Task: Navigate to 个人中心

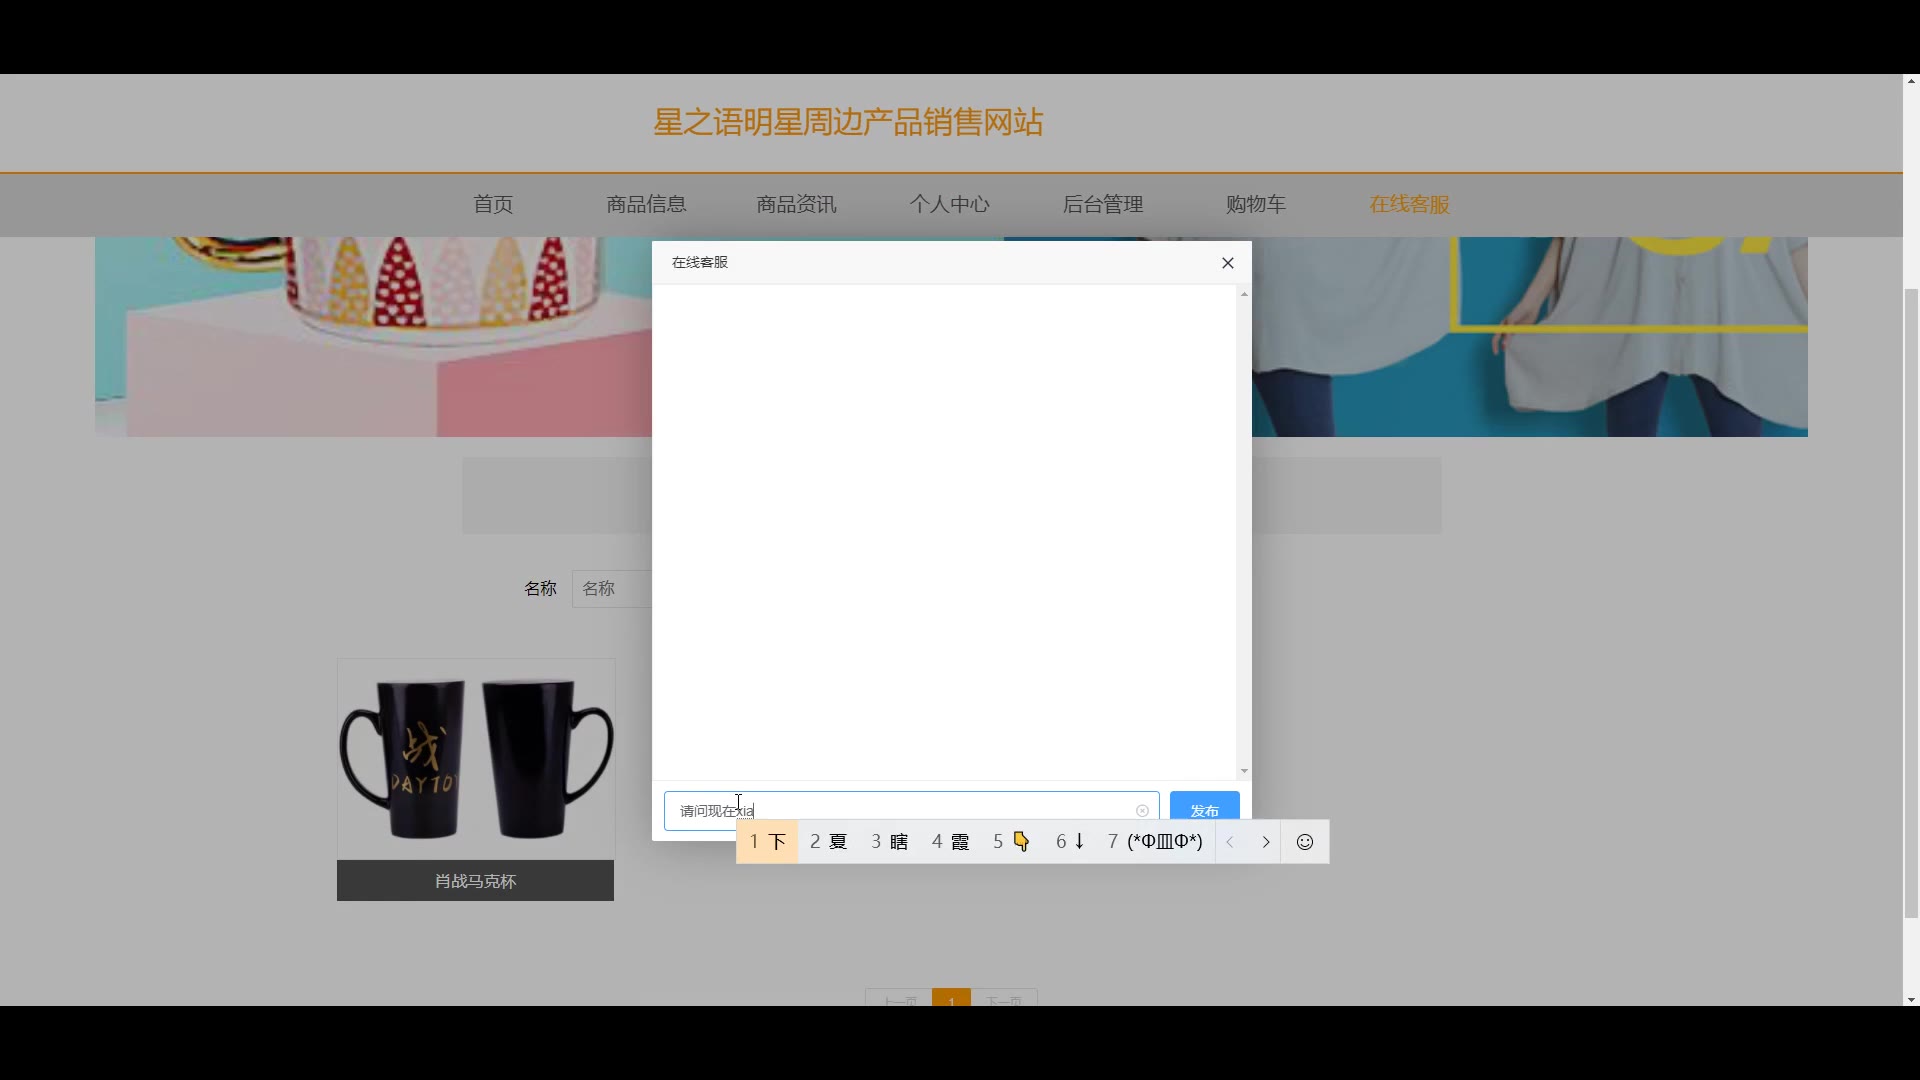Action: click(949, 204)
